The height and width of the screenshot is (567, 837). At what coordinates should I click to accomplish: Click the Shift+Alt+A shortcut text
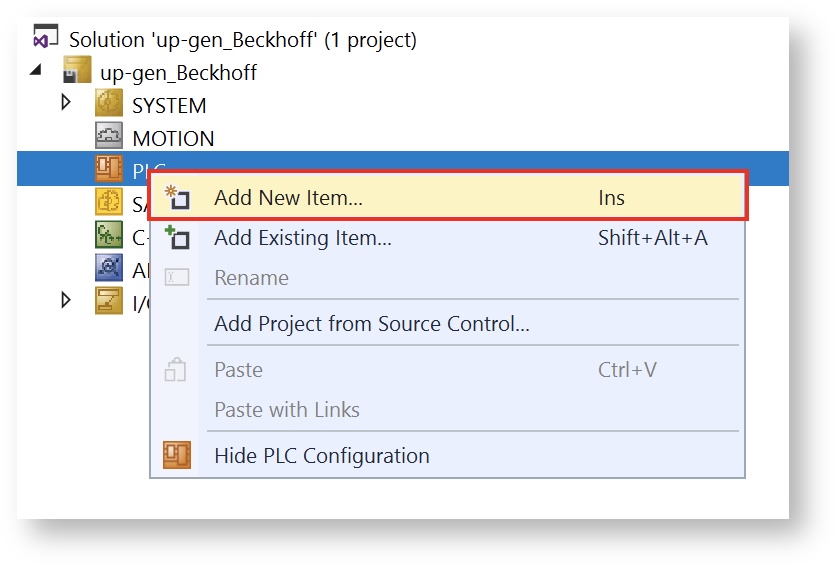click(x=653, y=238)
